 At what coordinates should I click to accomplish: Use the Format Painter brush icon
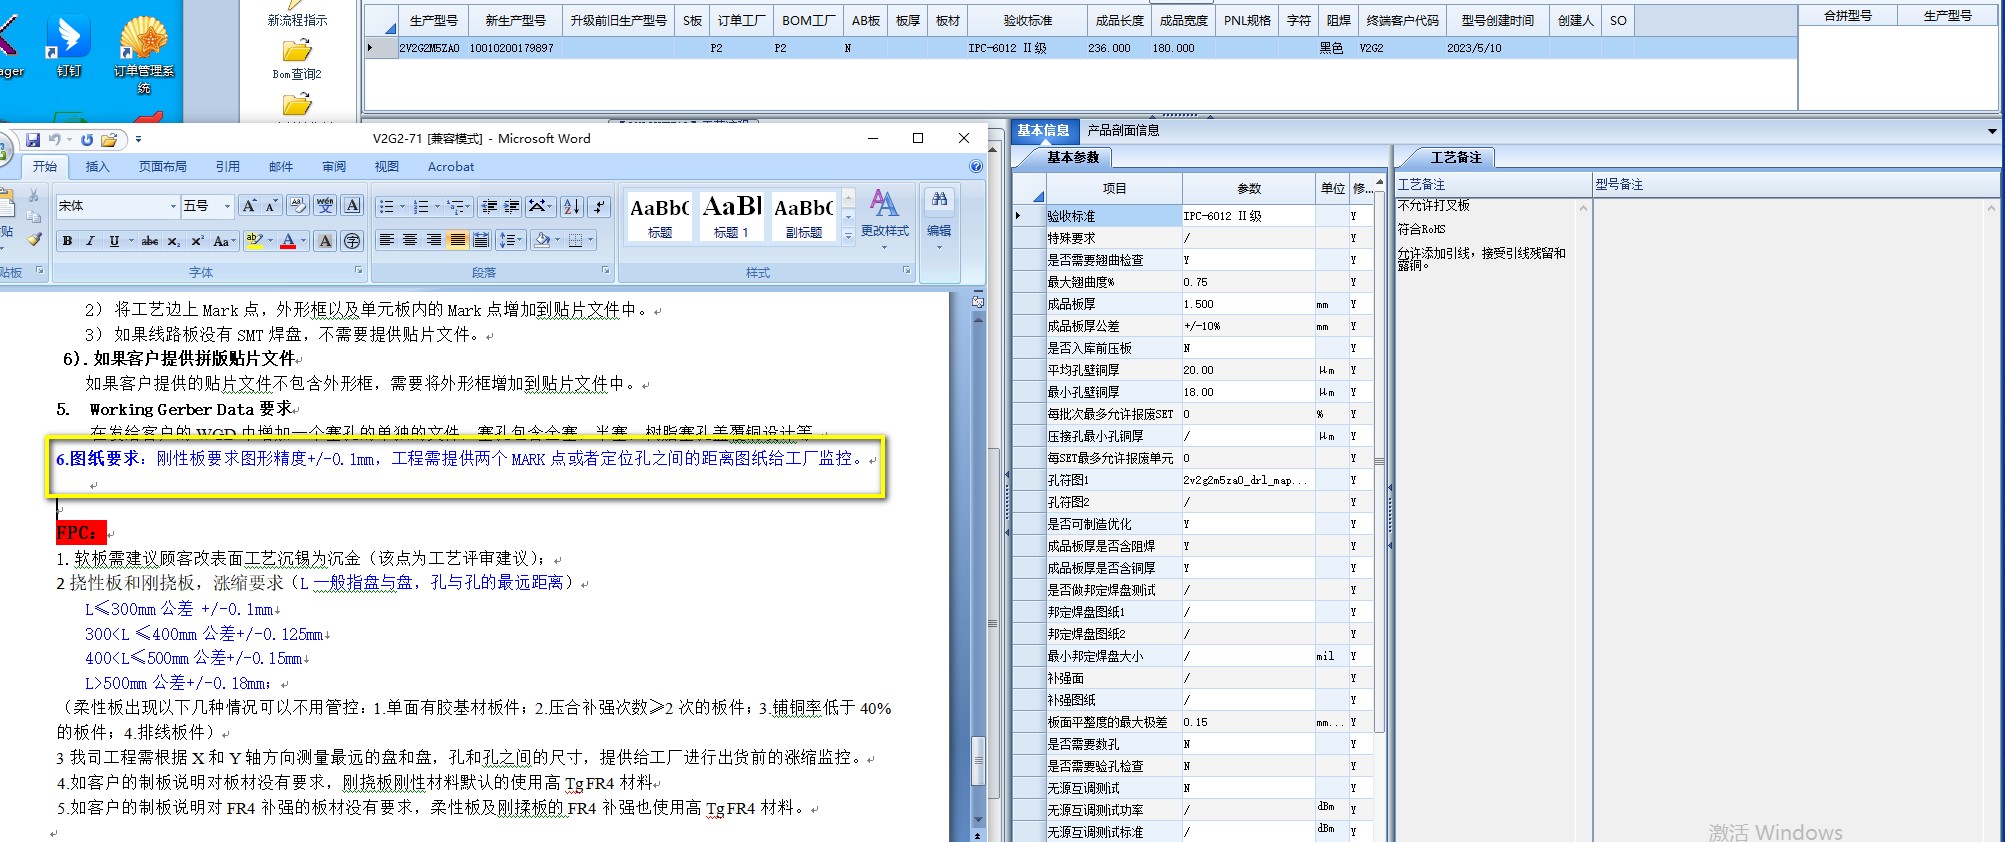pyautogui.click(x=33, y=238)
